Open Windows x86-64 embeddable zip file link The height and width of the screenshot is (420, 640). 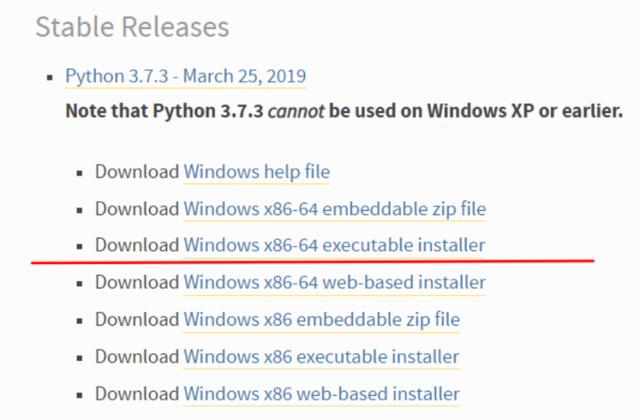click(335, 209)
